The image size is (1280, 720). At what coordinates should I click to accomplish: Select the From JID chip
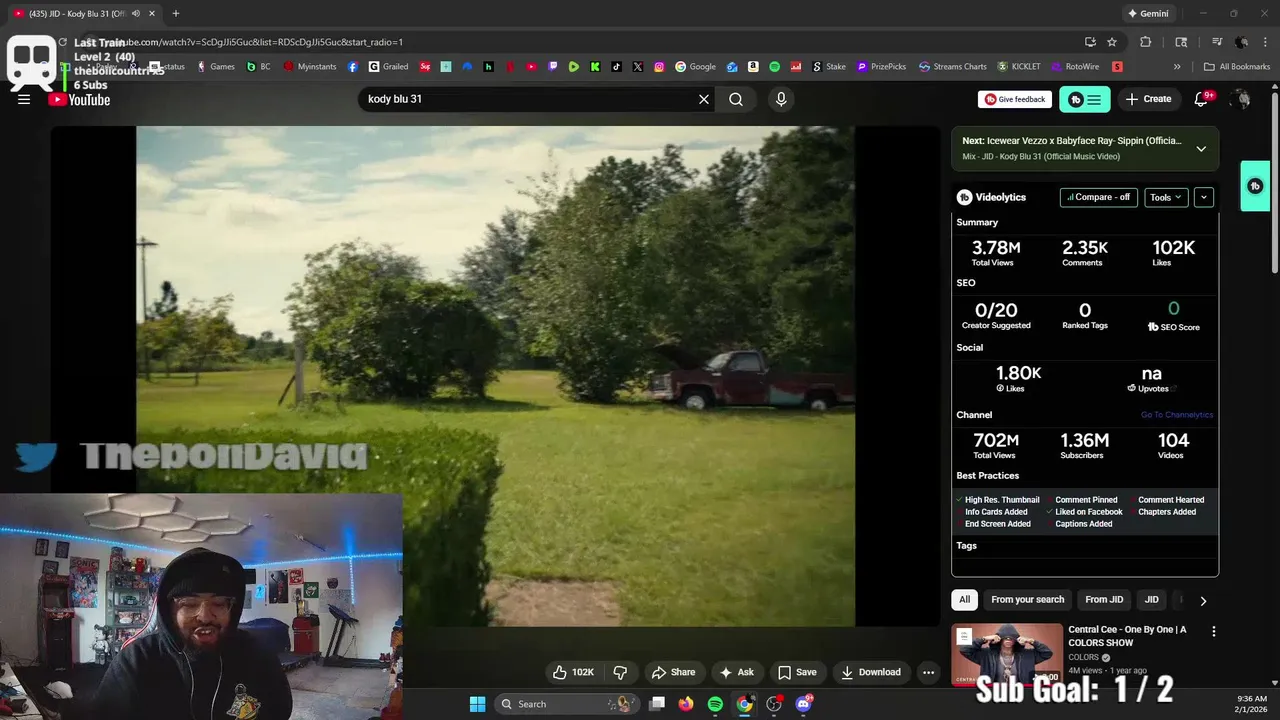click(x=1104, y=600)
